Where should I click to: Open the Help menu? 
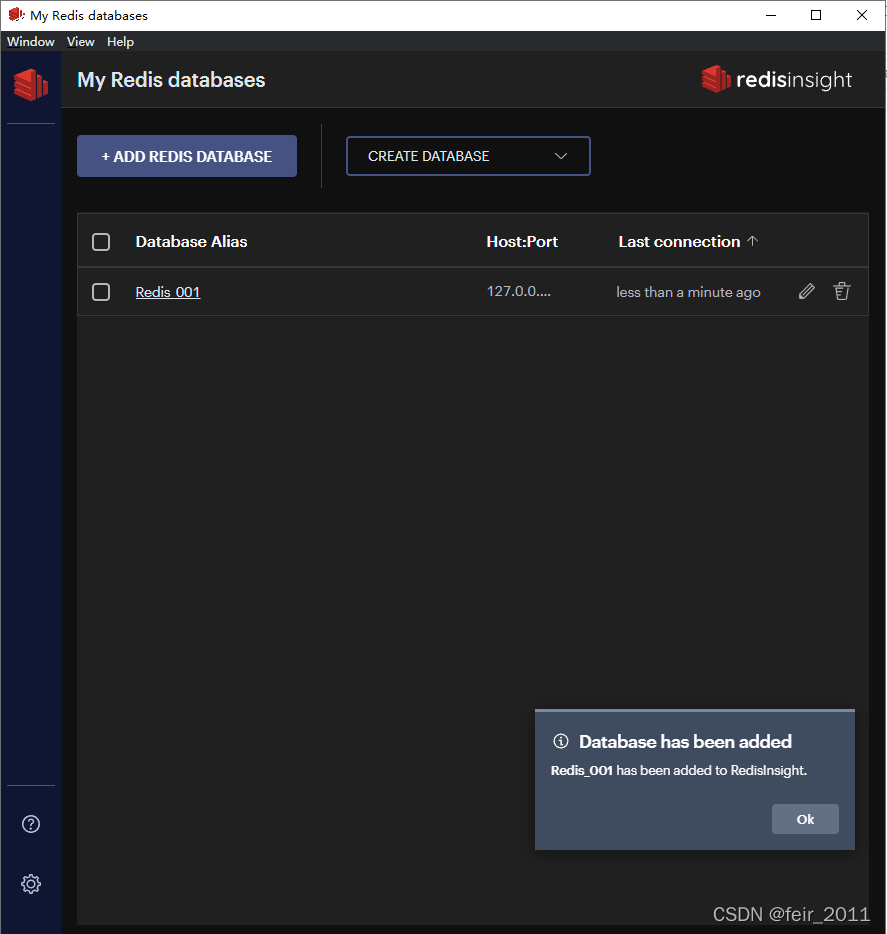[120, 42]
